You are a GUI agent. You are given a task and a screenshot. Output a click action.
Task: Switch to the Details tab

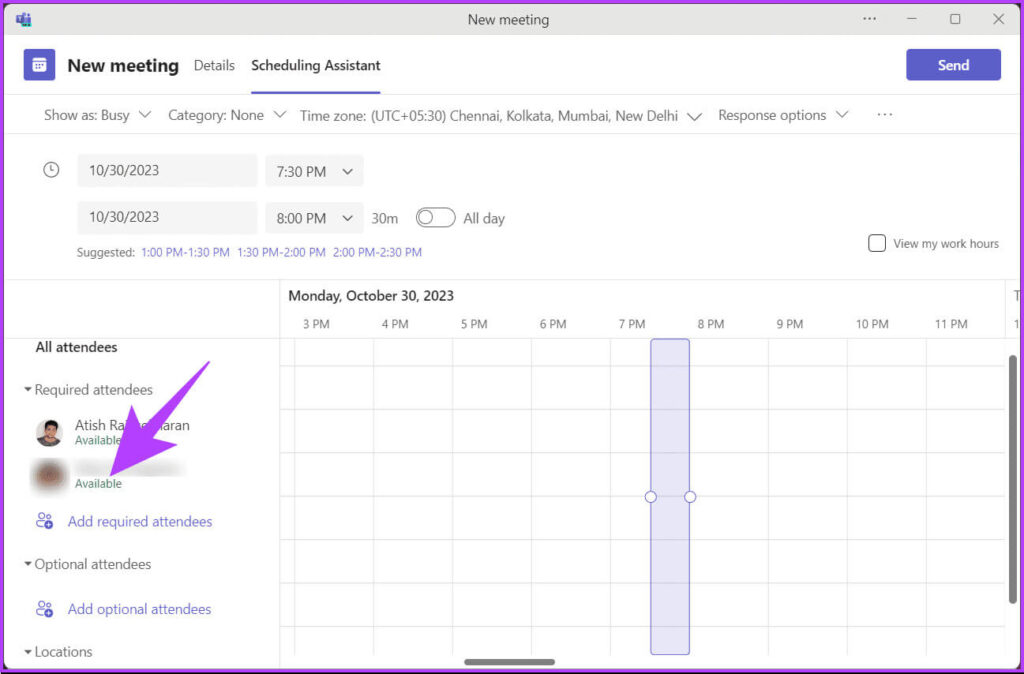pos(214,65)
